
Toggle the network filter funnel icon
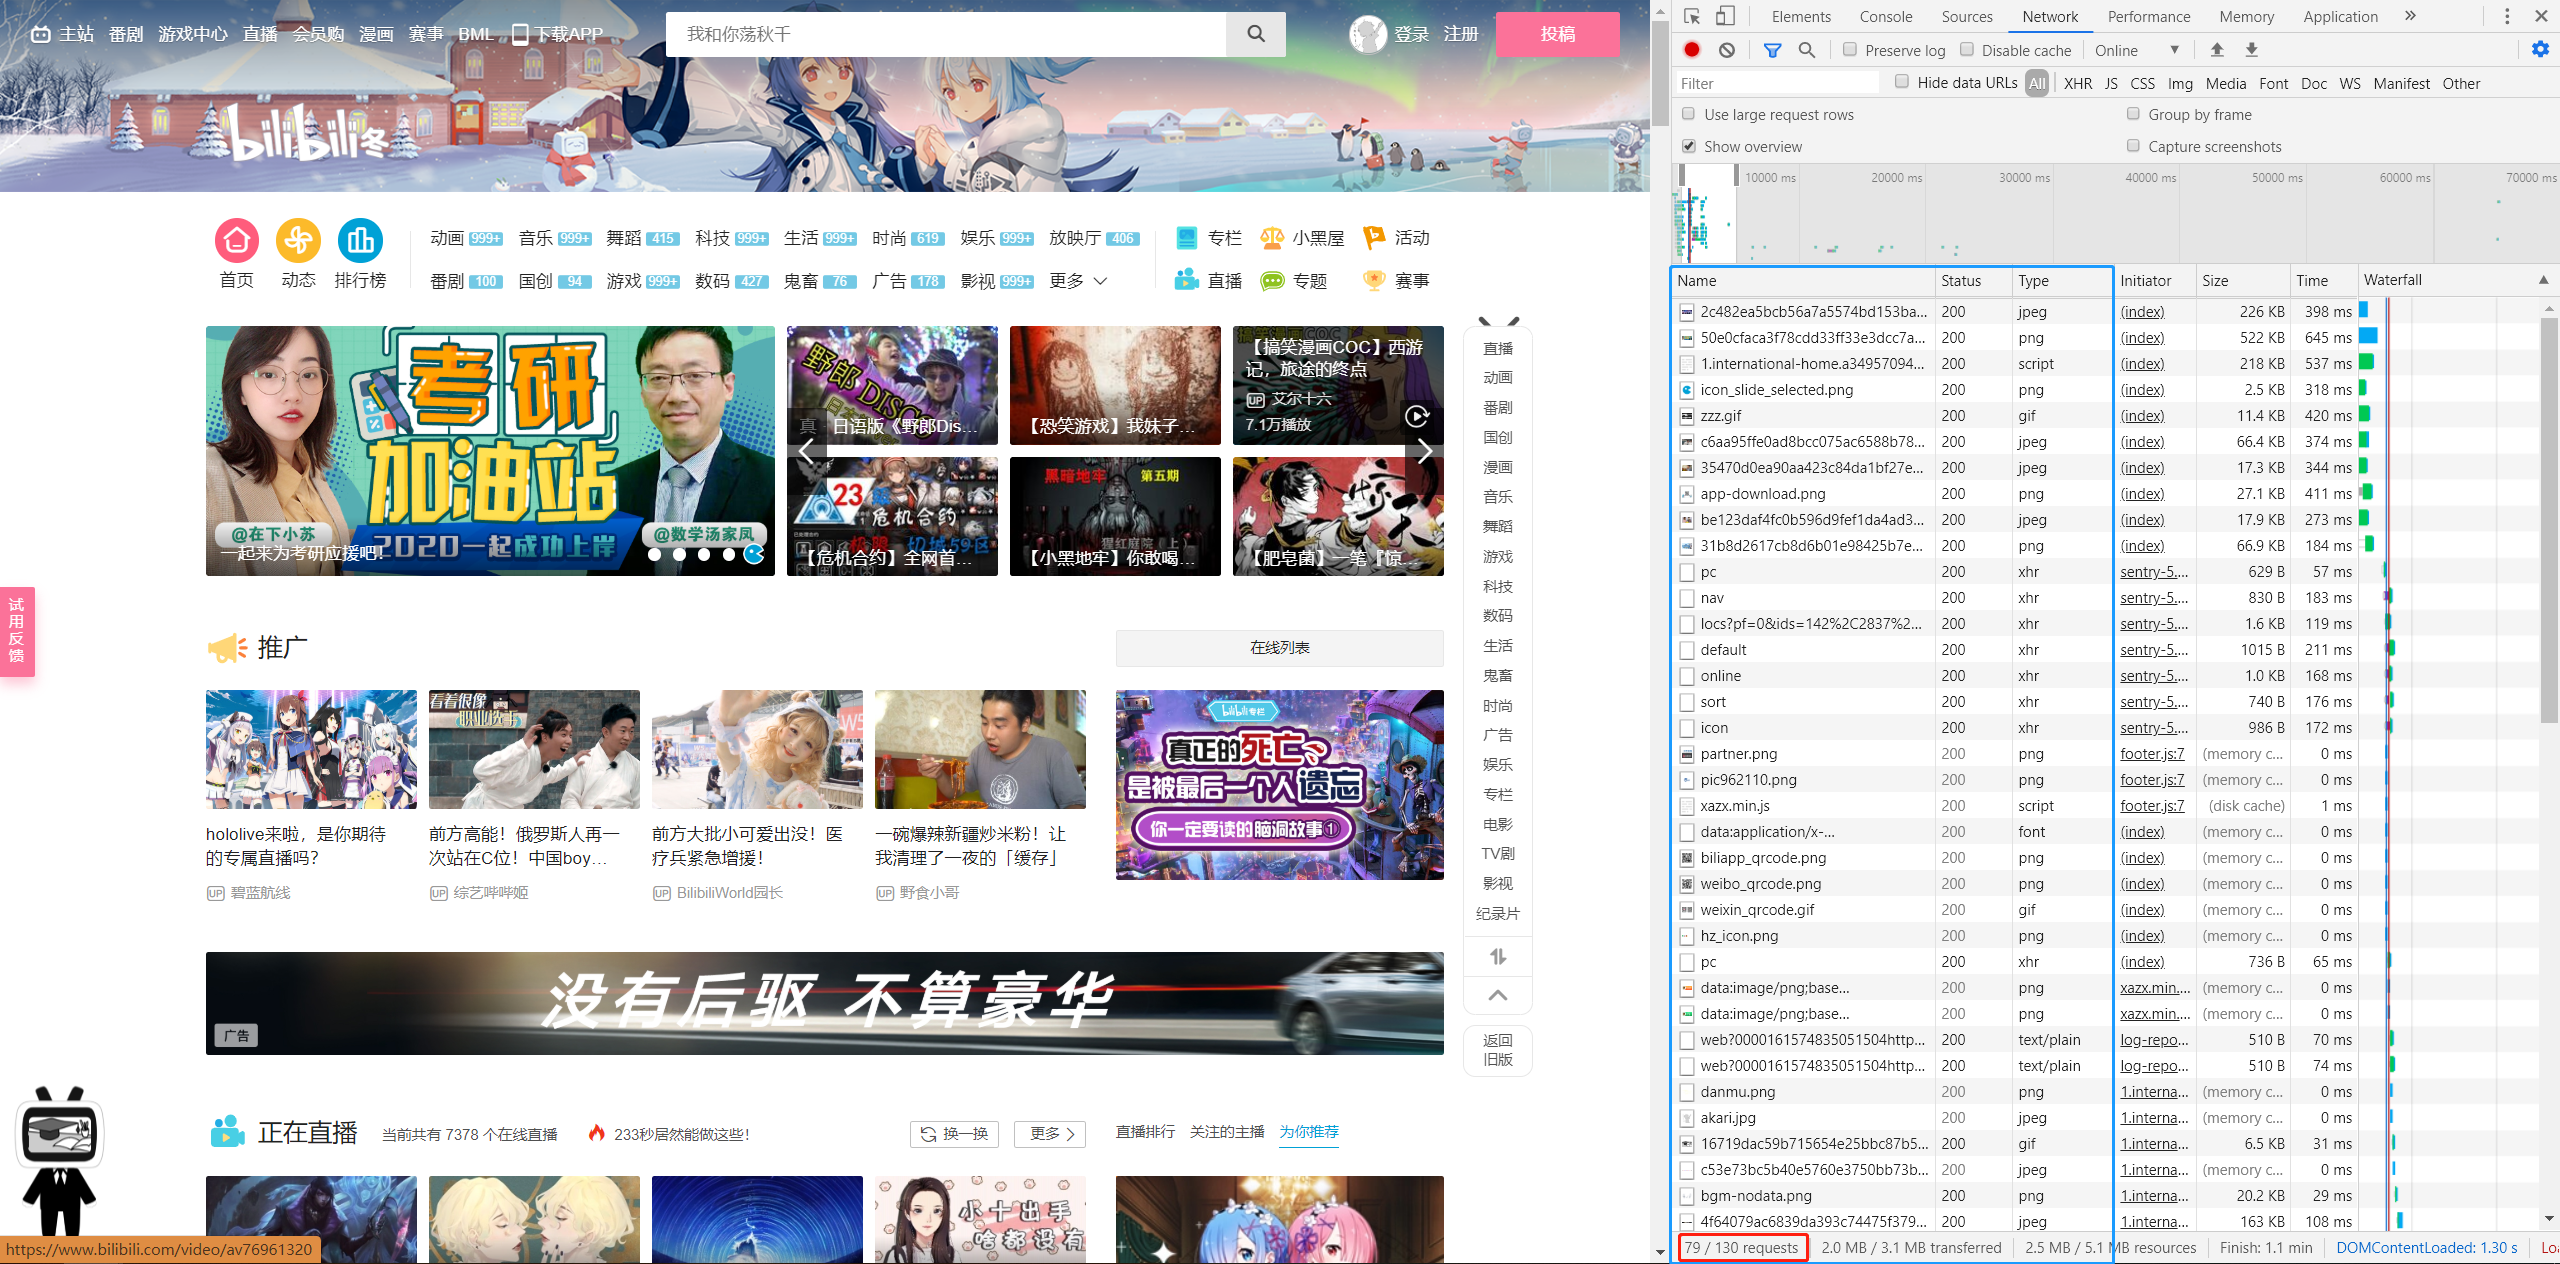coord(1772,50)
